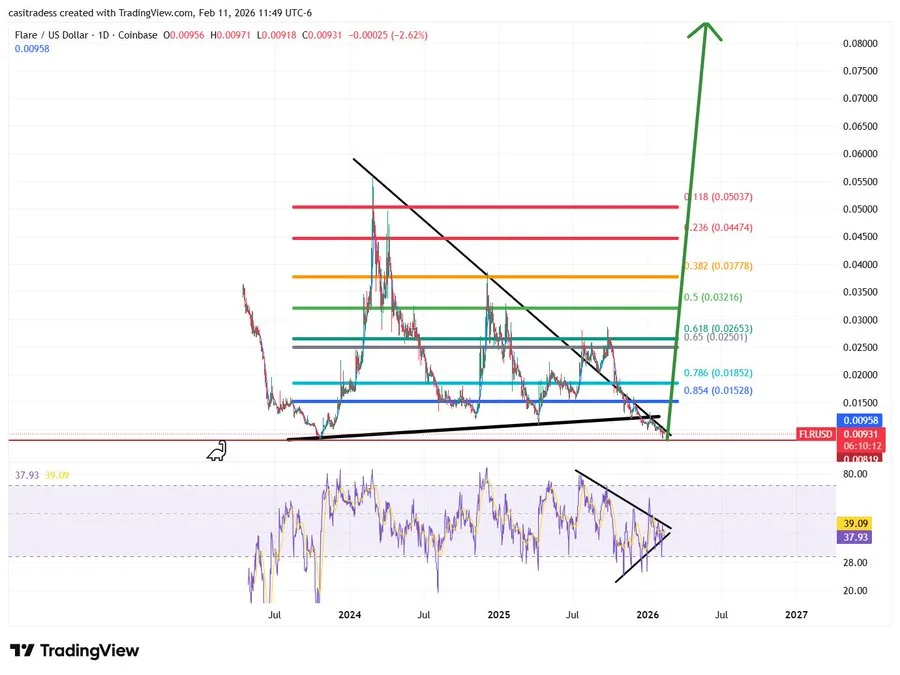
Task: Click the 0.382 (0.03778) orange Fibonacci label
Action: [718, 266]
